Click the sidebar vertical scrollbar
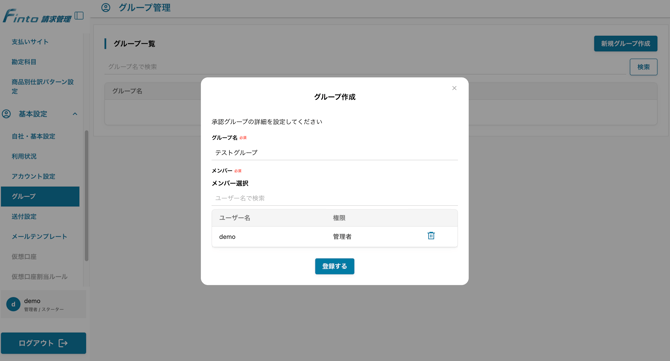Viewport: 670px width, 361px height. click(x=86, y=196)
